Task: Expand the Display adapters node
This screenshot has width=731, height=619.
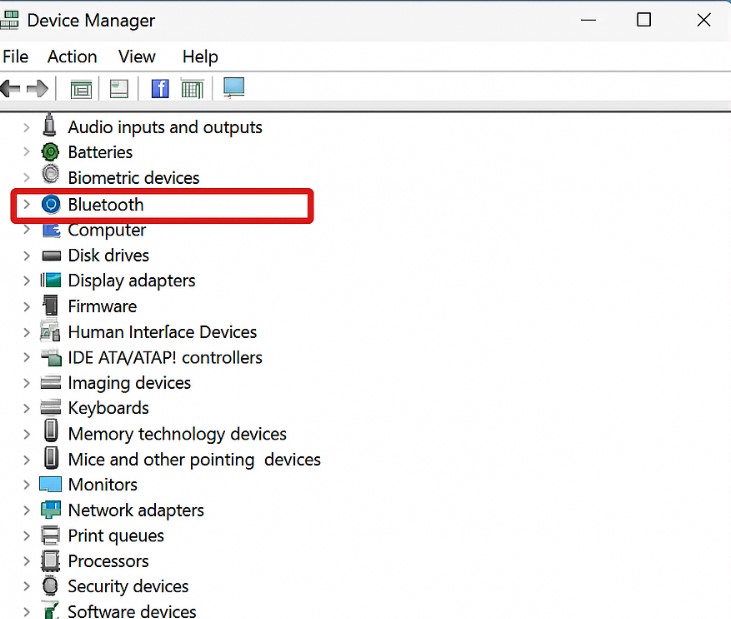Action: click(x=27, y=281)
